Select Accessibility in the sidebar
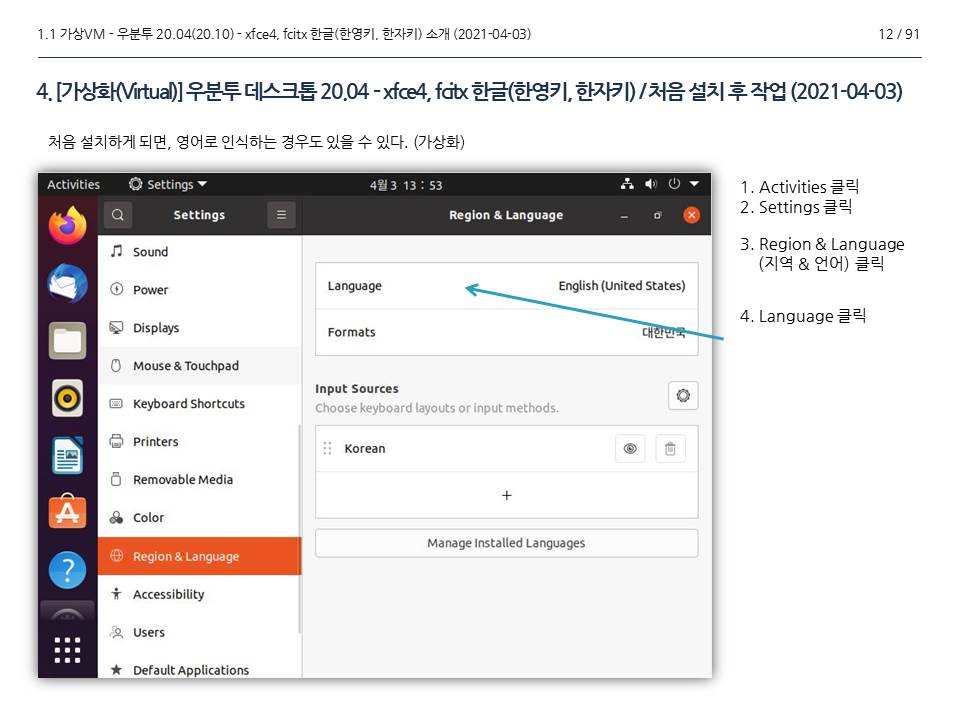Image resolution: width=960 pixels, height=720 pixels. click(199, 594)
